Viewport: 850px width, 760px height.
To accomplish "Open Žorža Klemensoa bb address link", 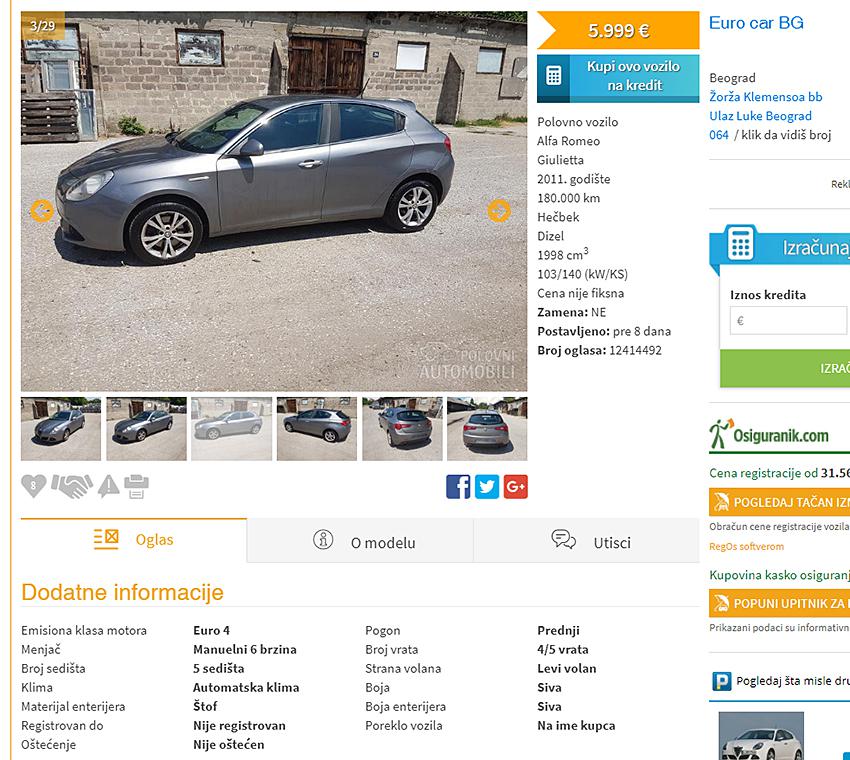I will tap(765, 97).
